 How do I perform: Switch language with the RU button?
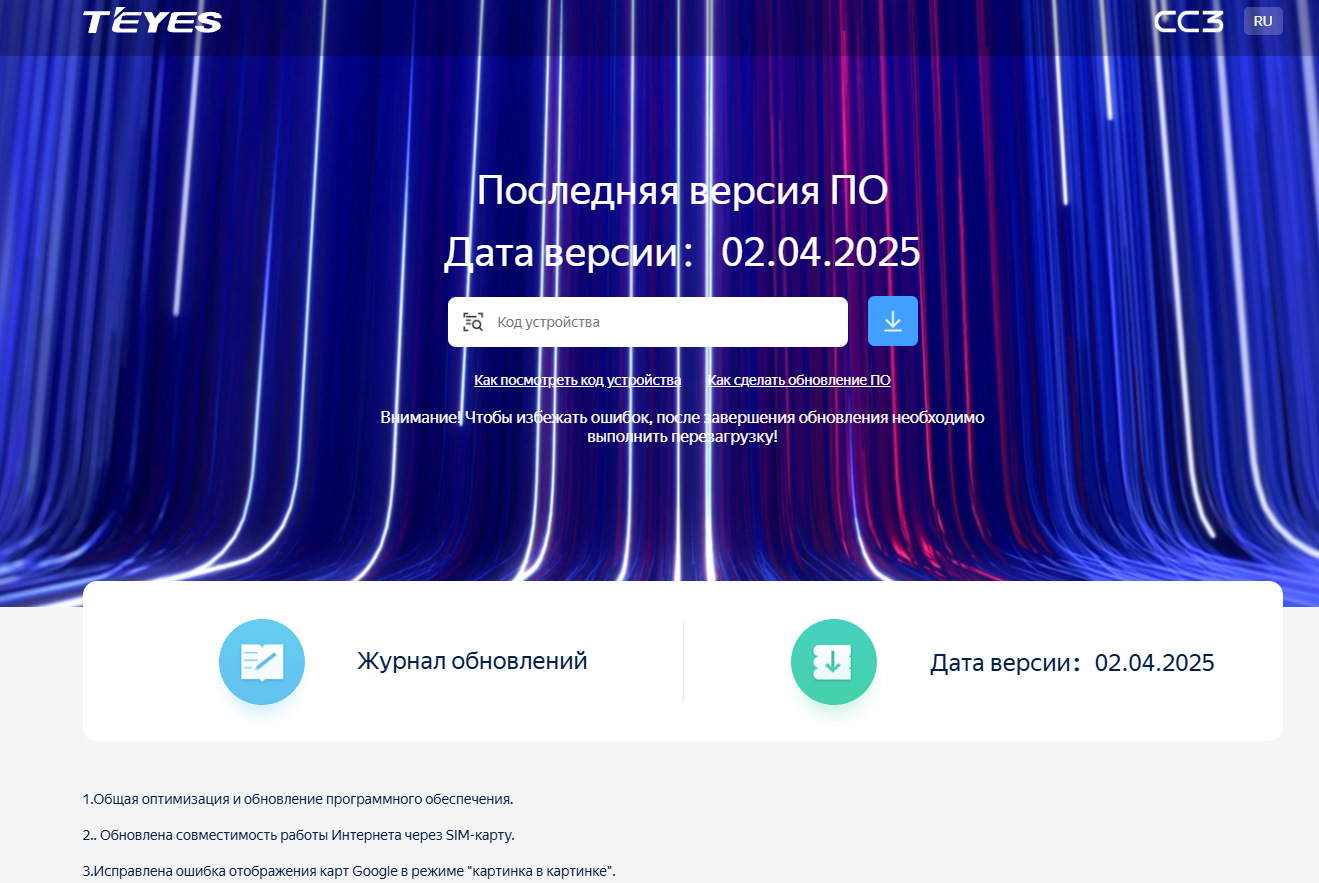coord(1263,21)
